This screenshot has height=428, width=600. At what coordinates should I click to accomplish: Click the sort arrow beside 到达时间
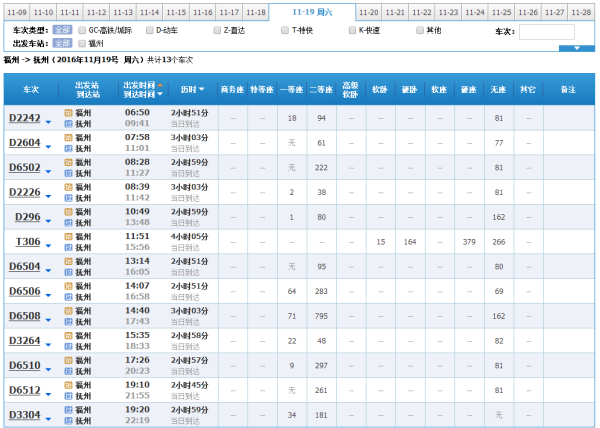[x=160, y=94]
